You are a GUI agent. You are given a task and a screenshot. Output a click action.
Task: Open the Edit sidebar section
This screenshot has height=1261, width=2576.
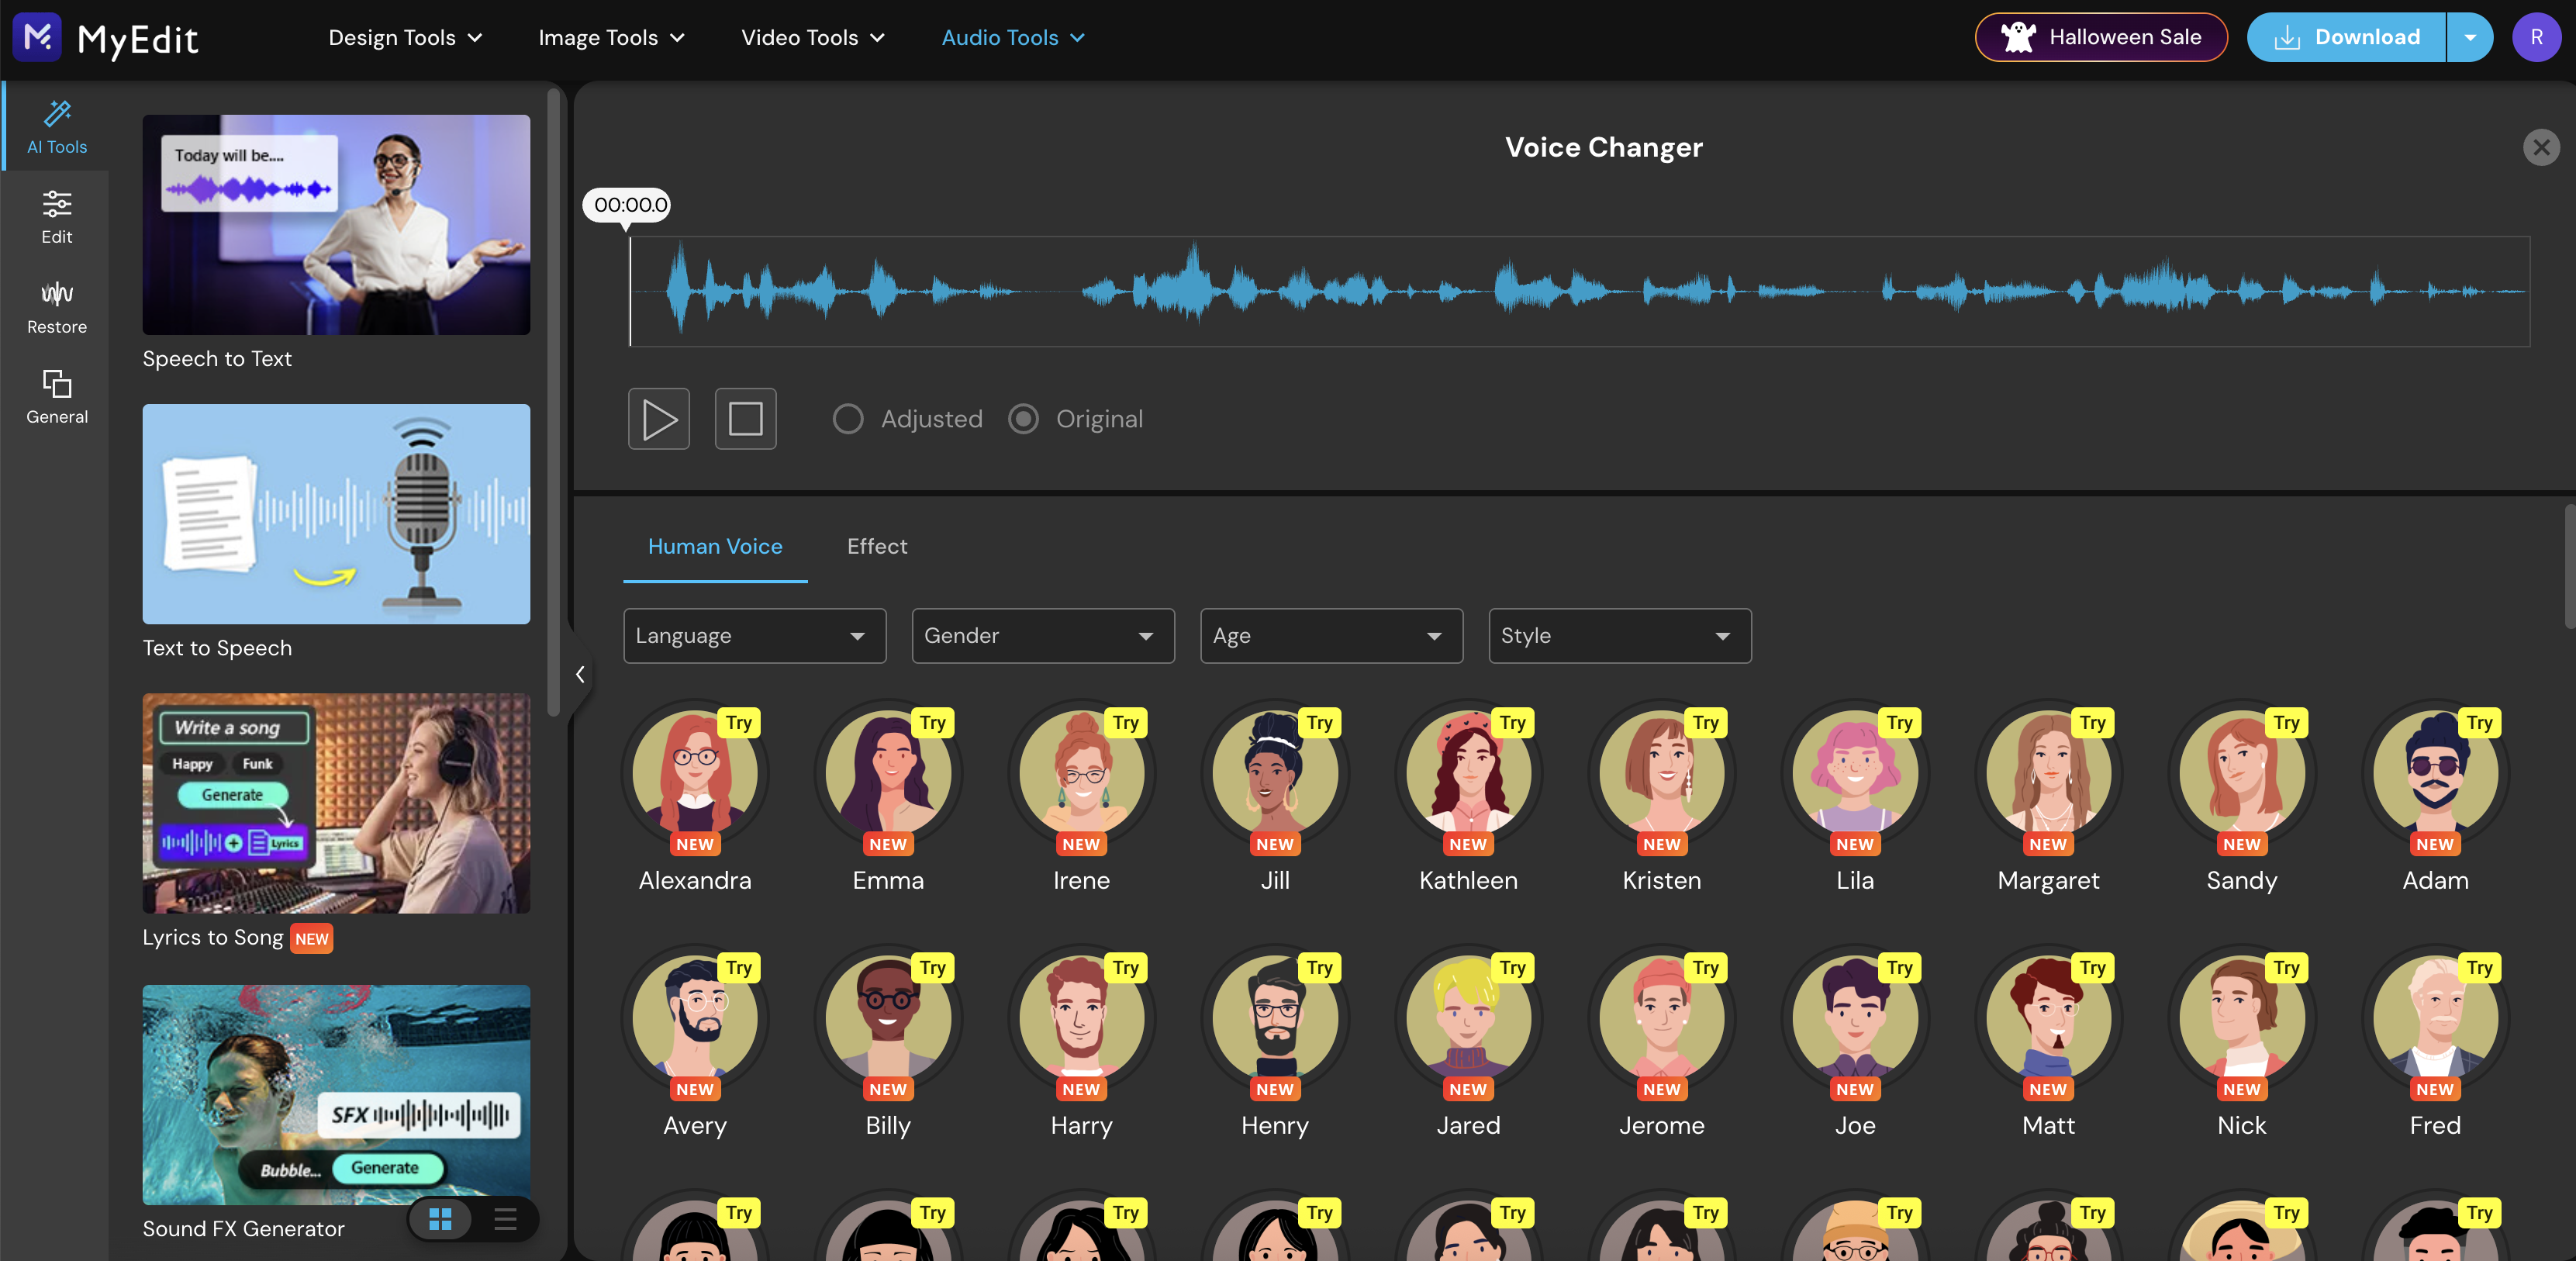pos(57,216)
